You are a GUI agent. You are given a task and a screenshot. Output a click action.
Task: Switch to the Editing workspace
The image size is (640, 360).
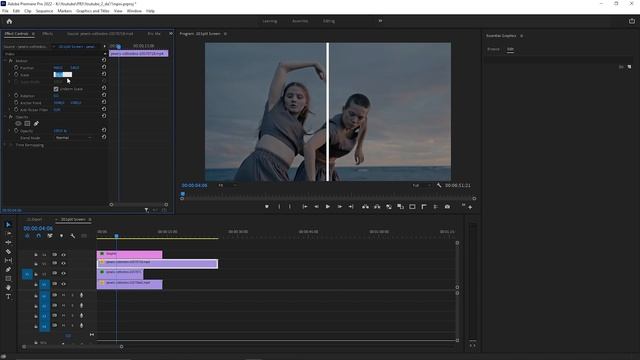click(x=329, y=21)
